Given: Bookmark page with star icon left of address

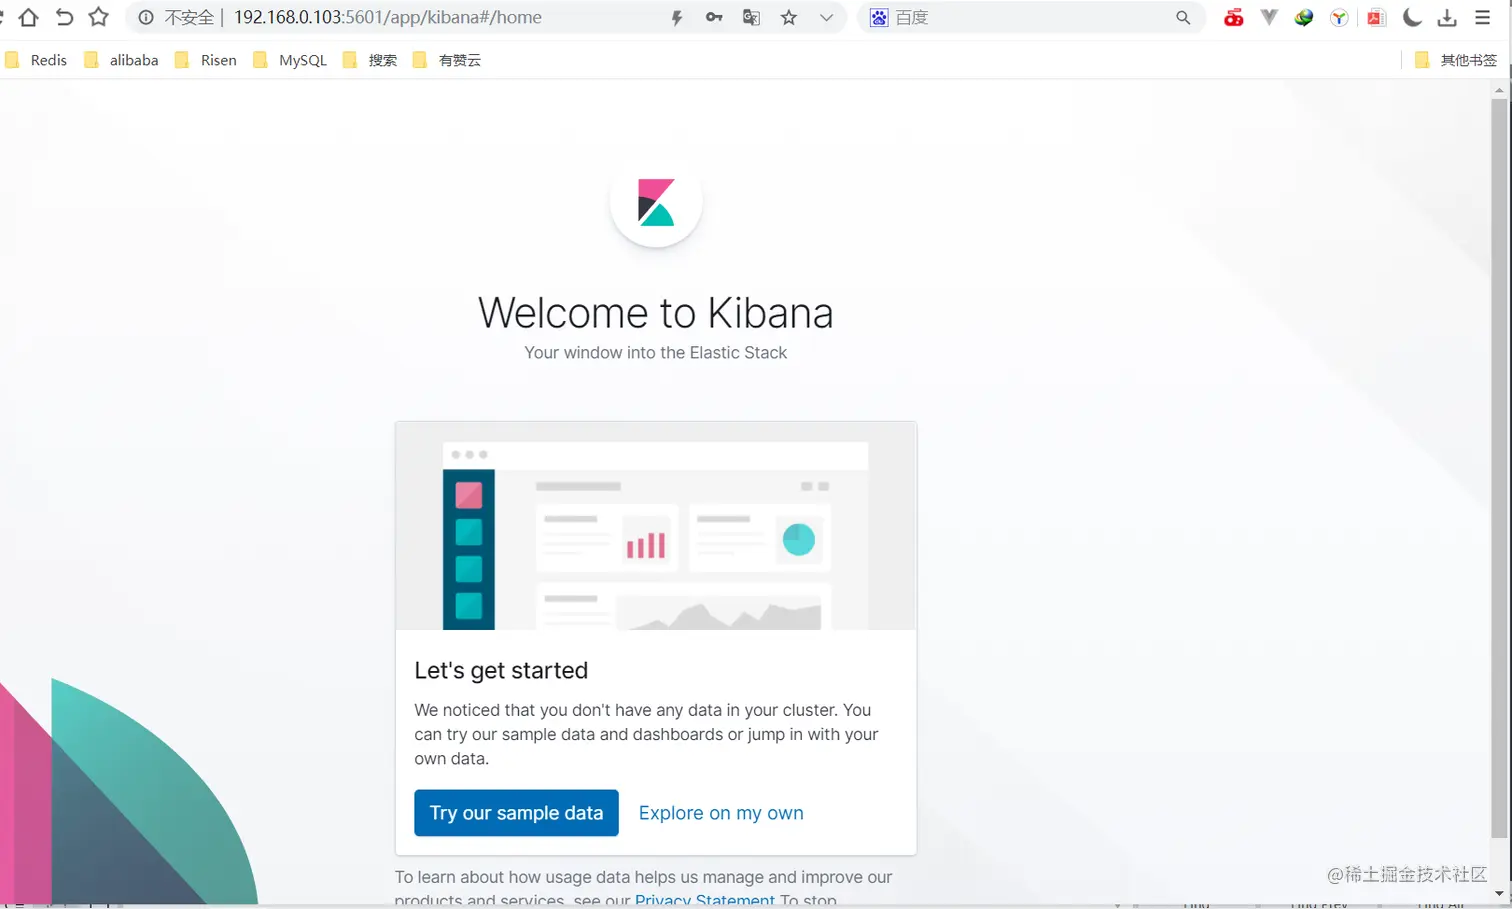Looking at the screenshot, I should click(98, 17).
